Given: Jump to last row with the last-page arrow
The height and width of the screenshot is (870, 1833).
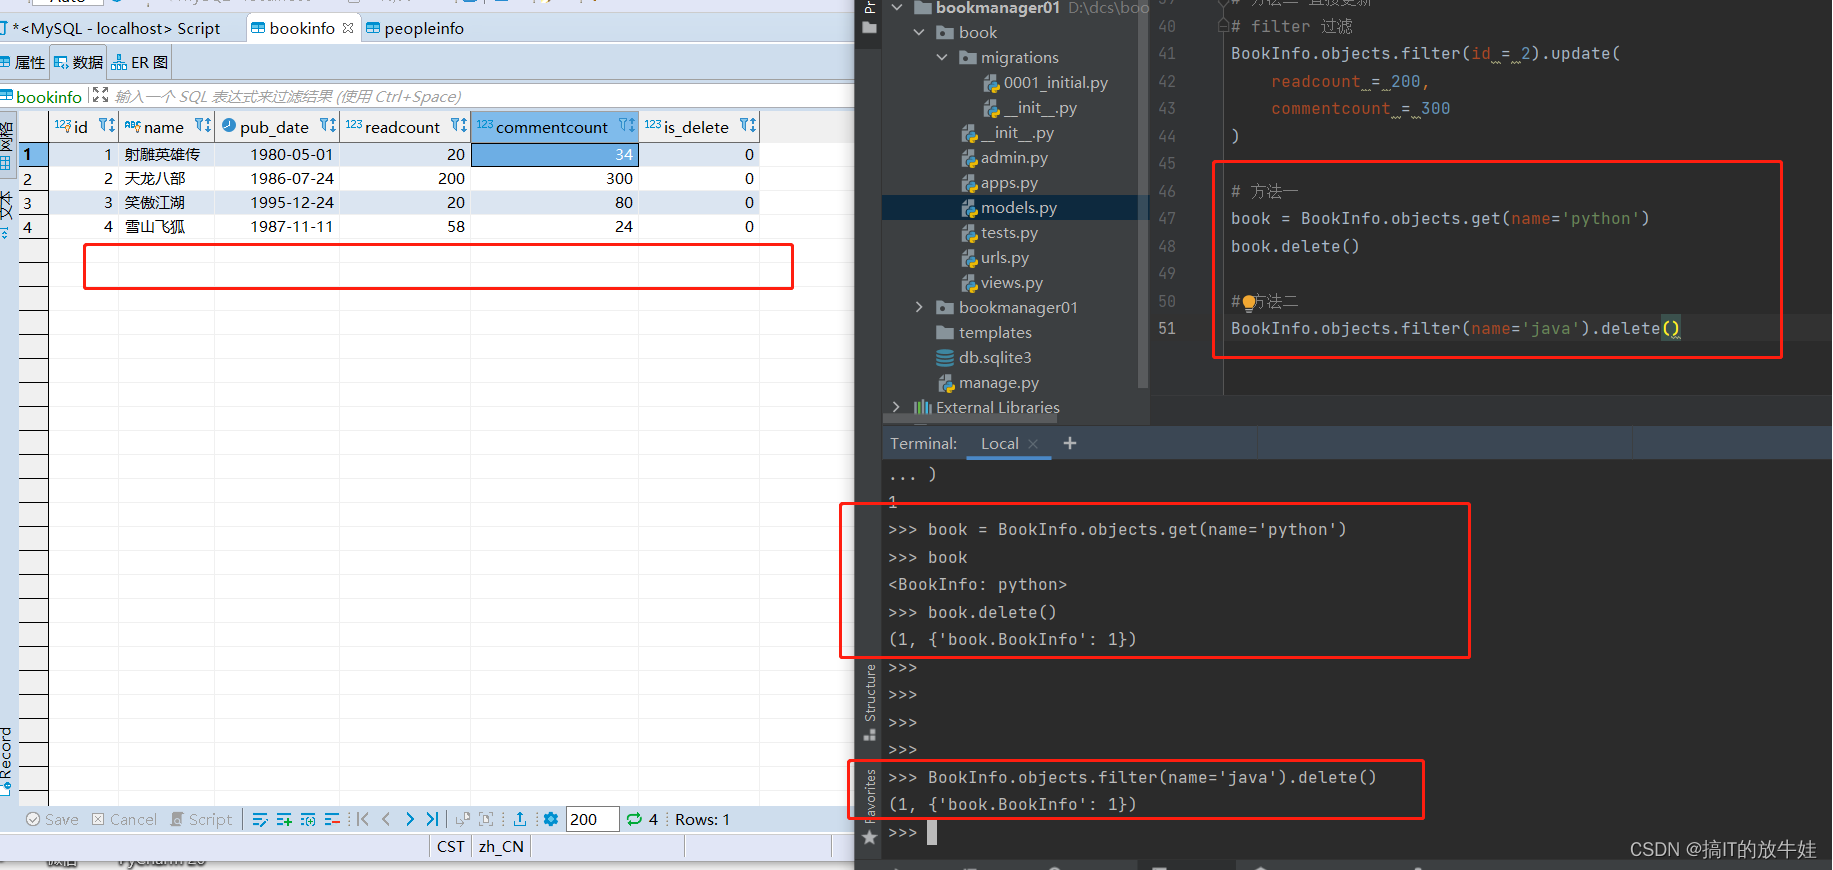Looking at the screenshot, I should (432, 819).
